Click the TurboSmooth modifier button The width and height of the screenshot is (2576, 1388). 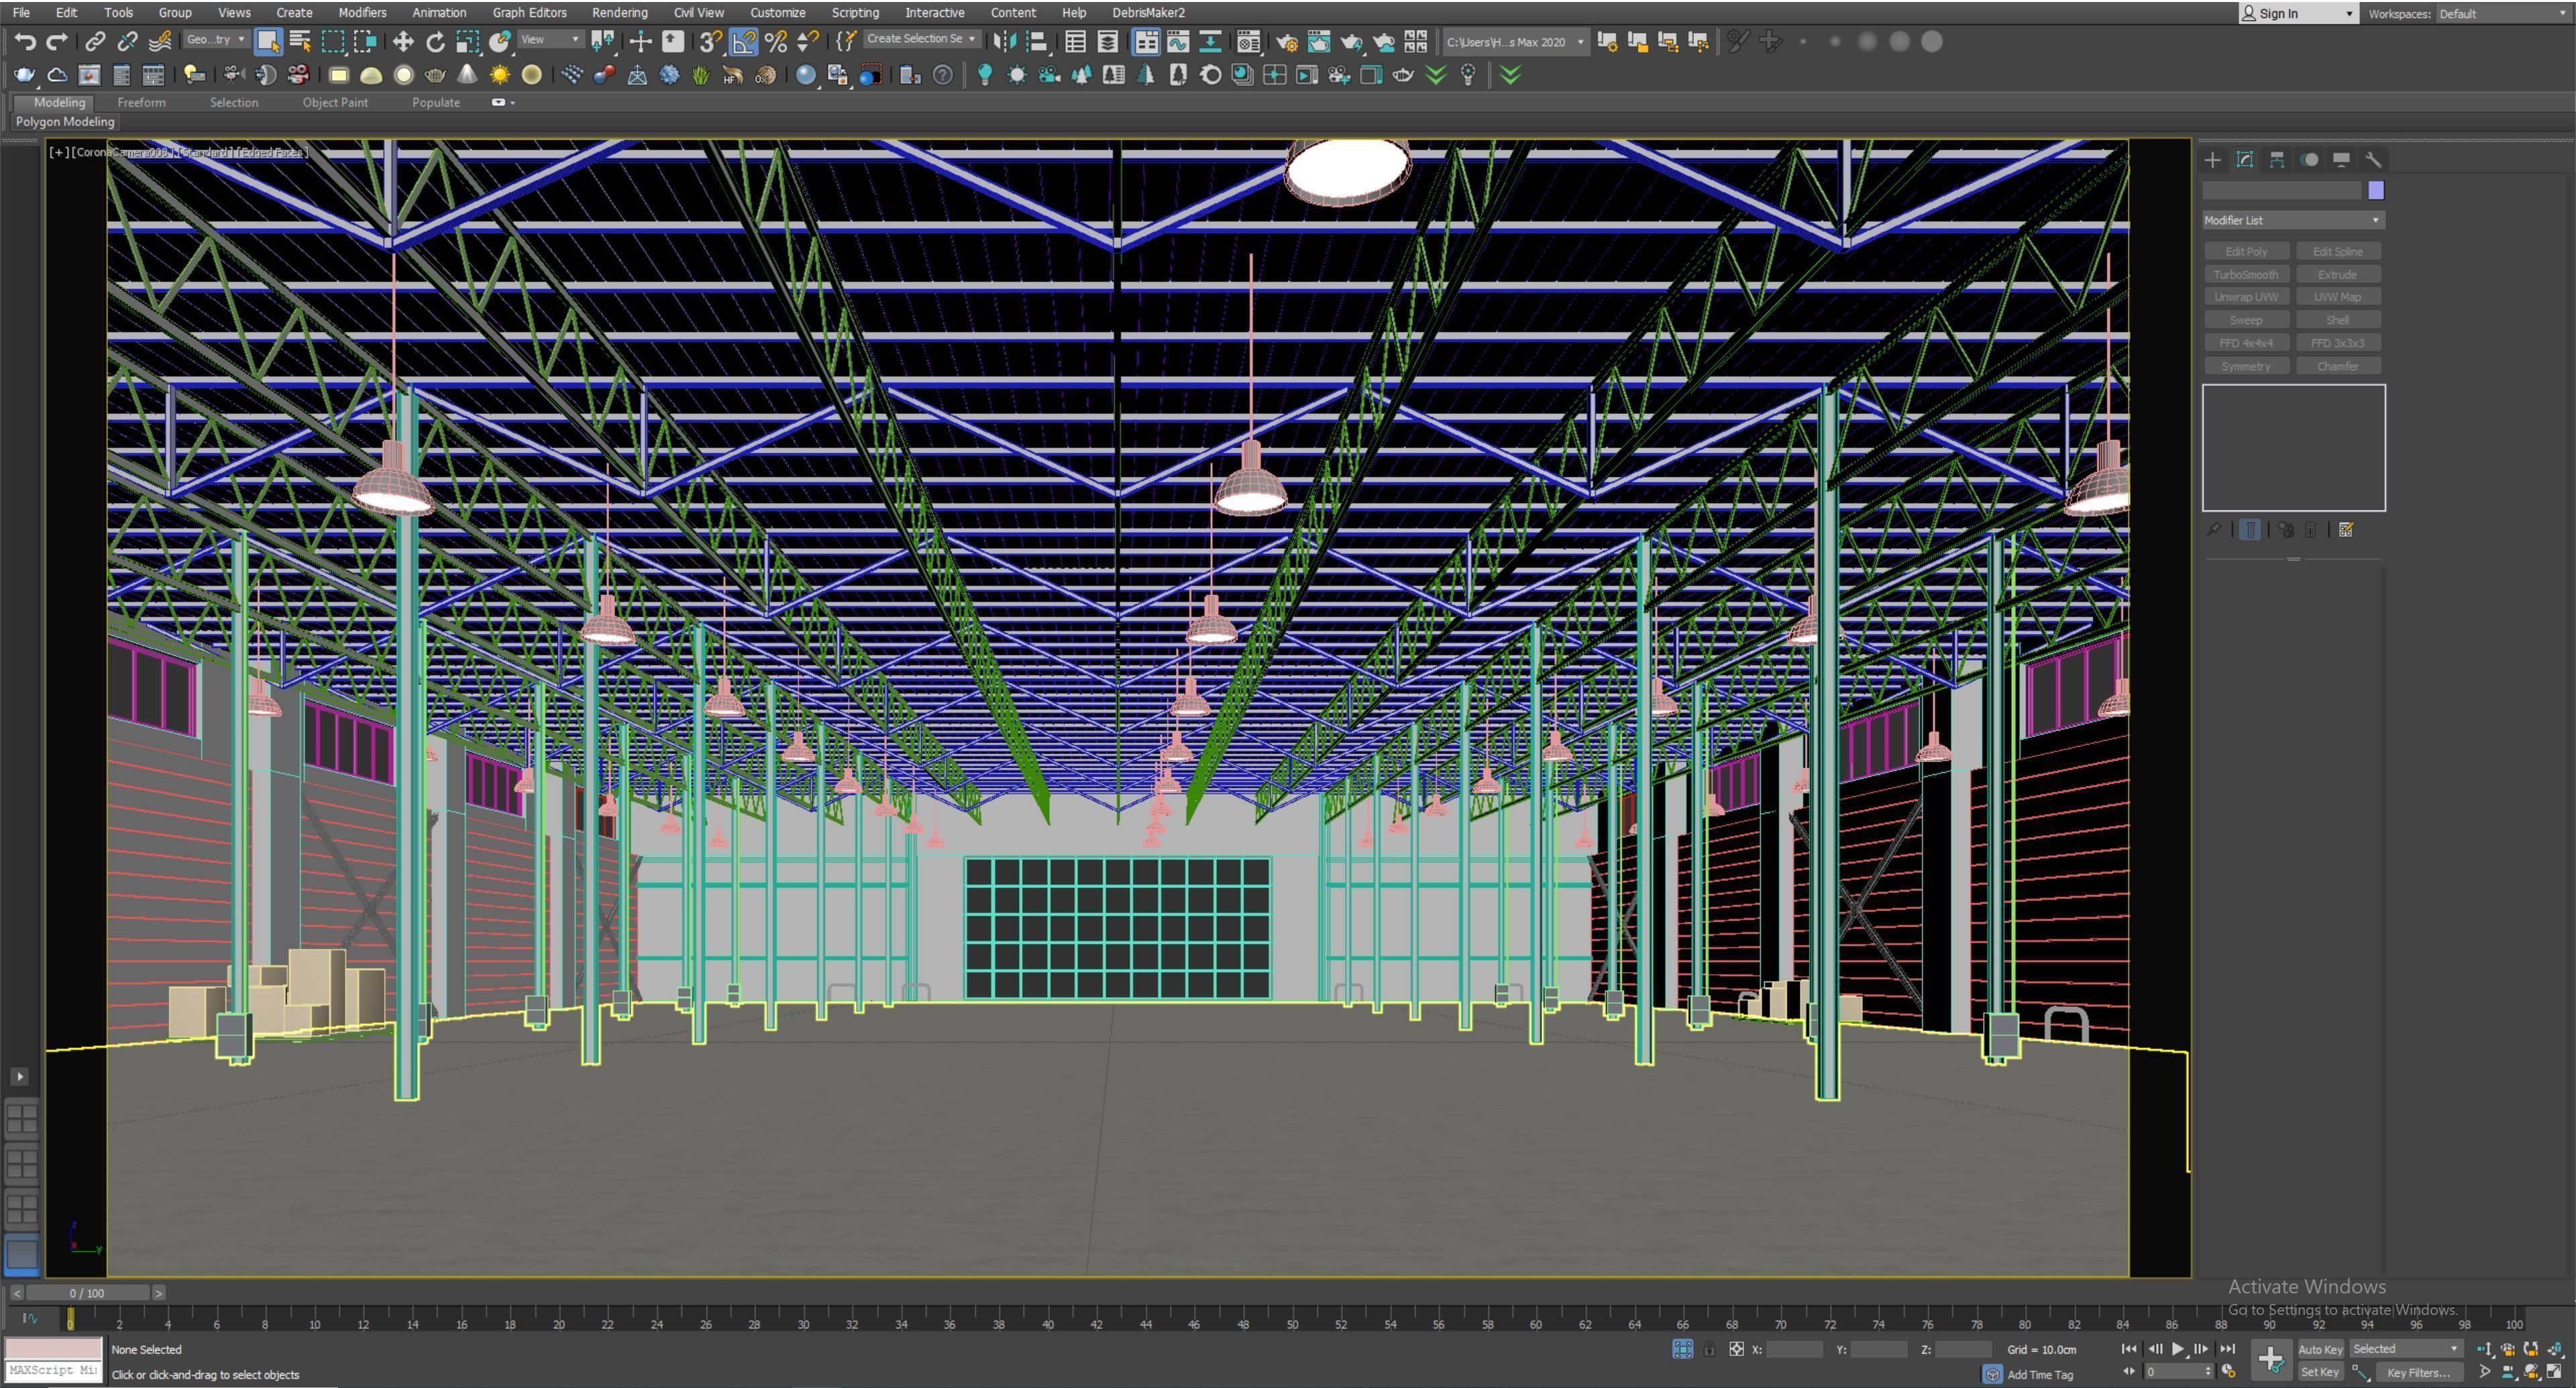pos(2246,274)
